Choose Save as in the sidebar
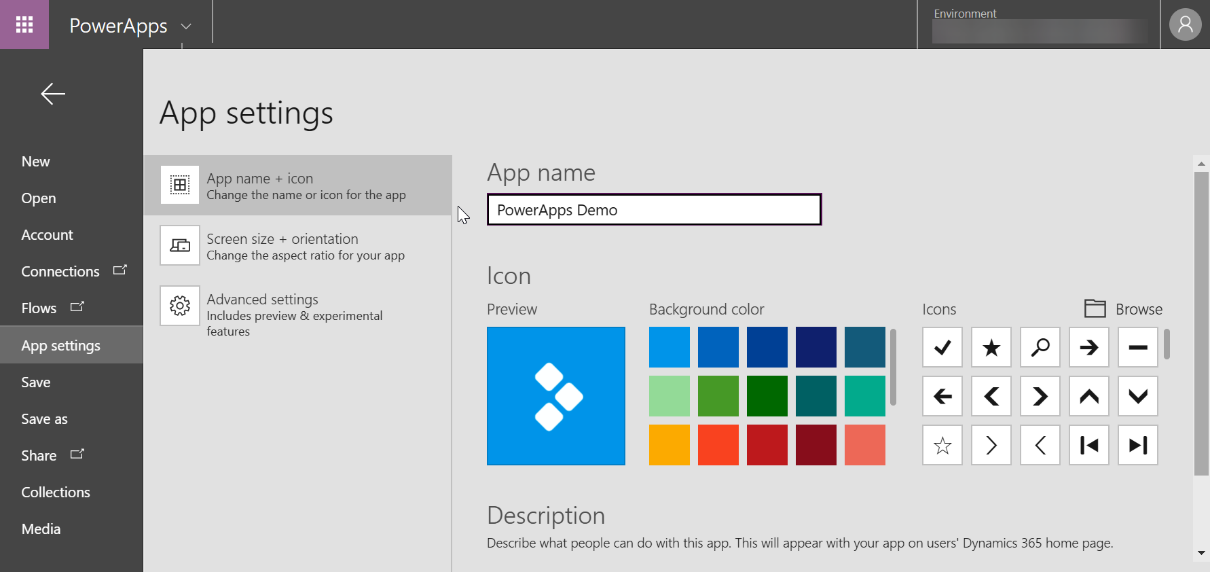 (x=44, y=419)
